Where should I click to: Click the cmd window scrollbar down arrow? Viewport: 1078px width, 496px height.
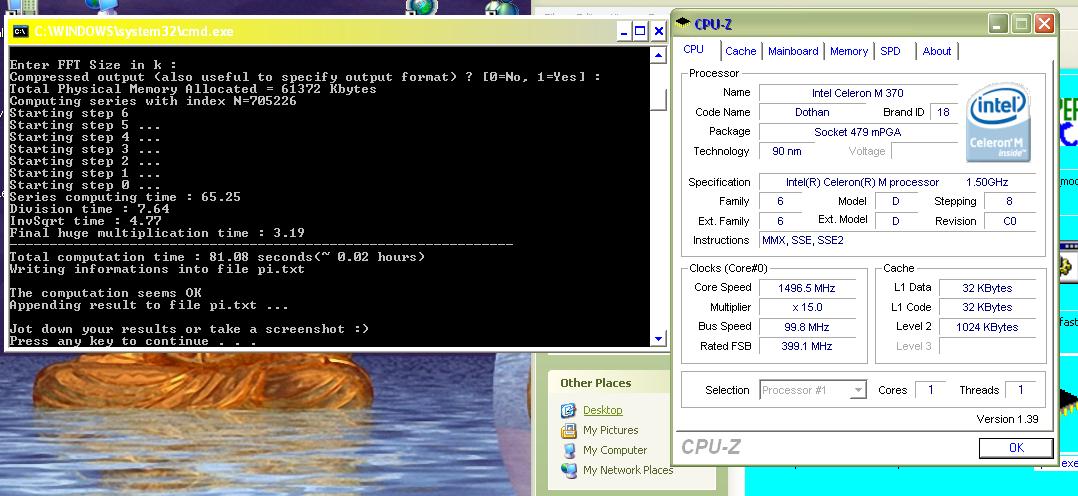659,338
